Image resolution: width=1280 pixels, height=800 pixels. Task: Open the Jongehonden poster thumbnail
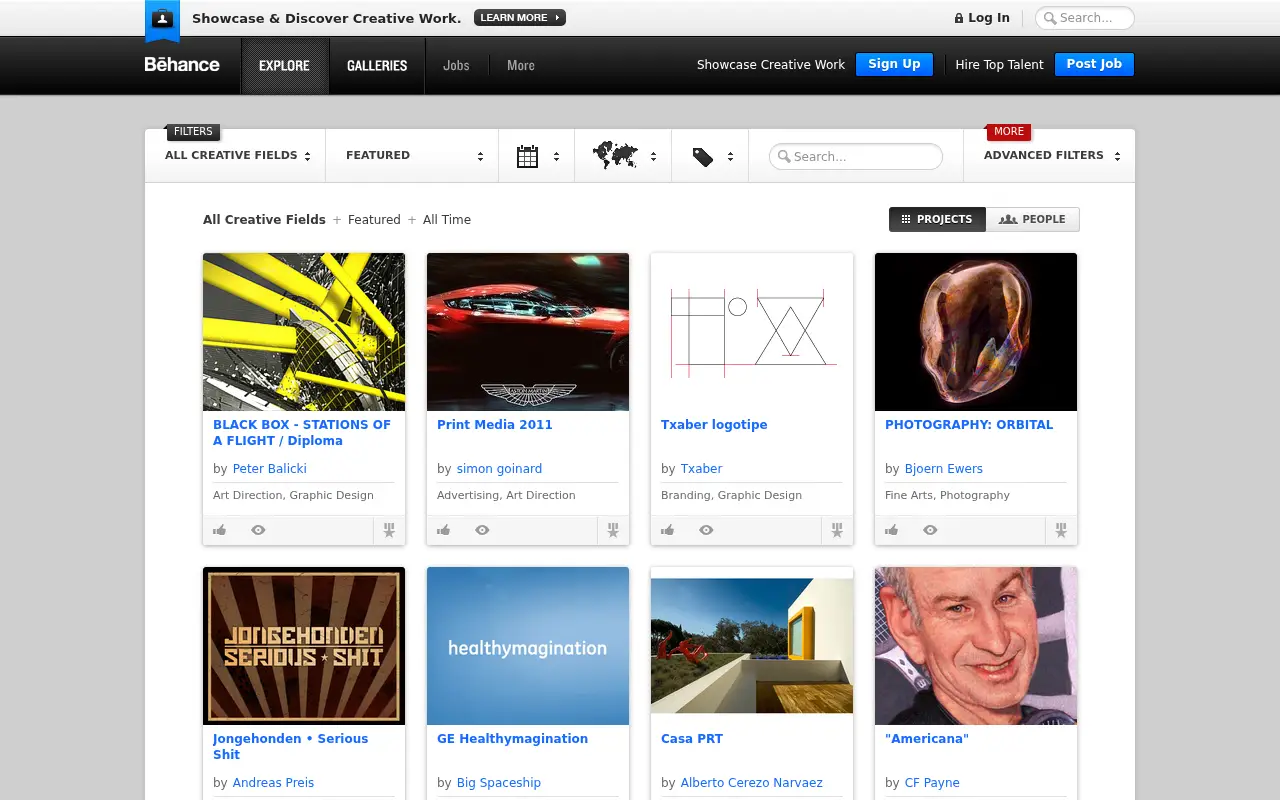(304, 646)
